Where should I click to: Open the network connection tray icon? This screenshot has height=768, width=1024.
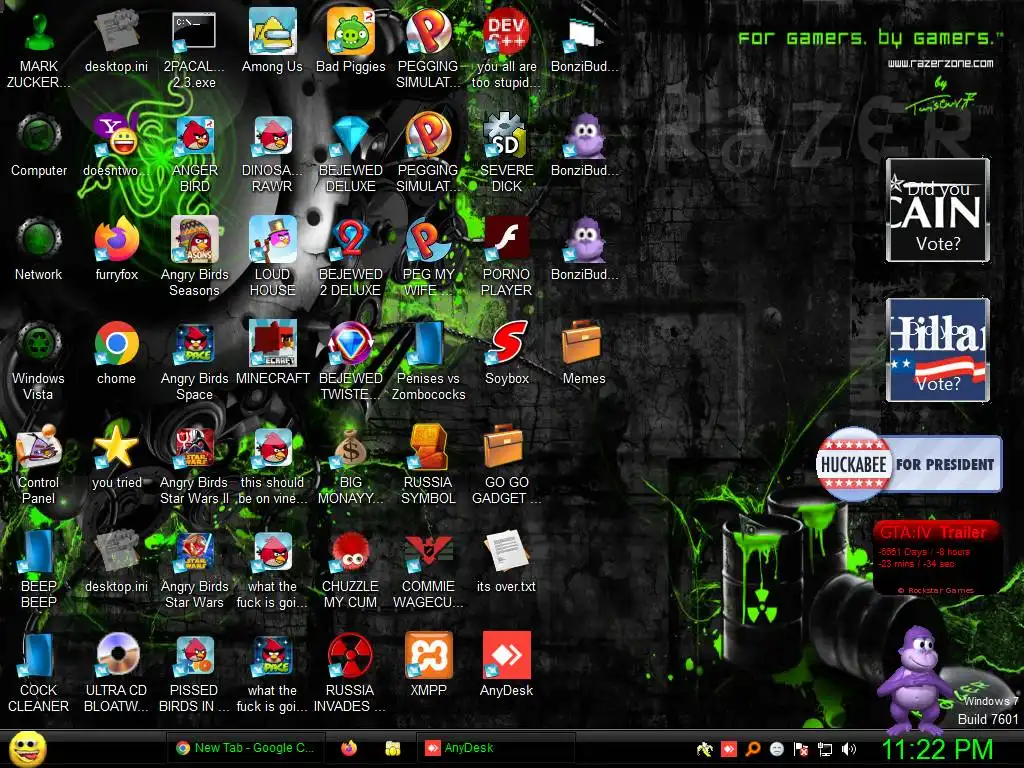coord(825,749)
